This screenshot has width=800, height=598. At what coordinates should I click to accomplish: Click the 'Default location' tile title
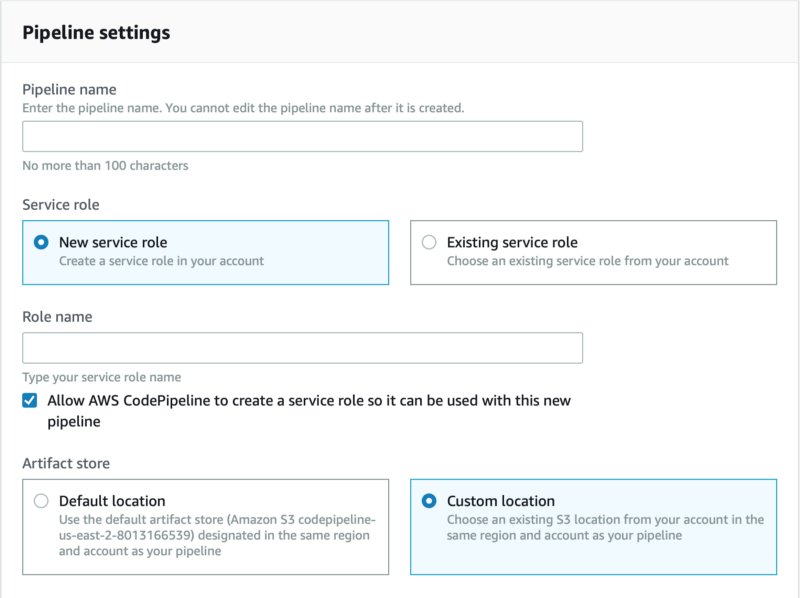point(112,501)
